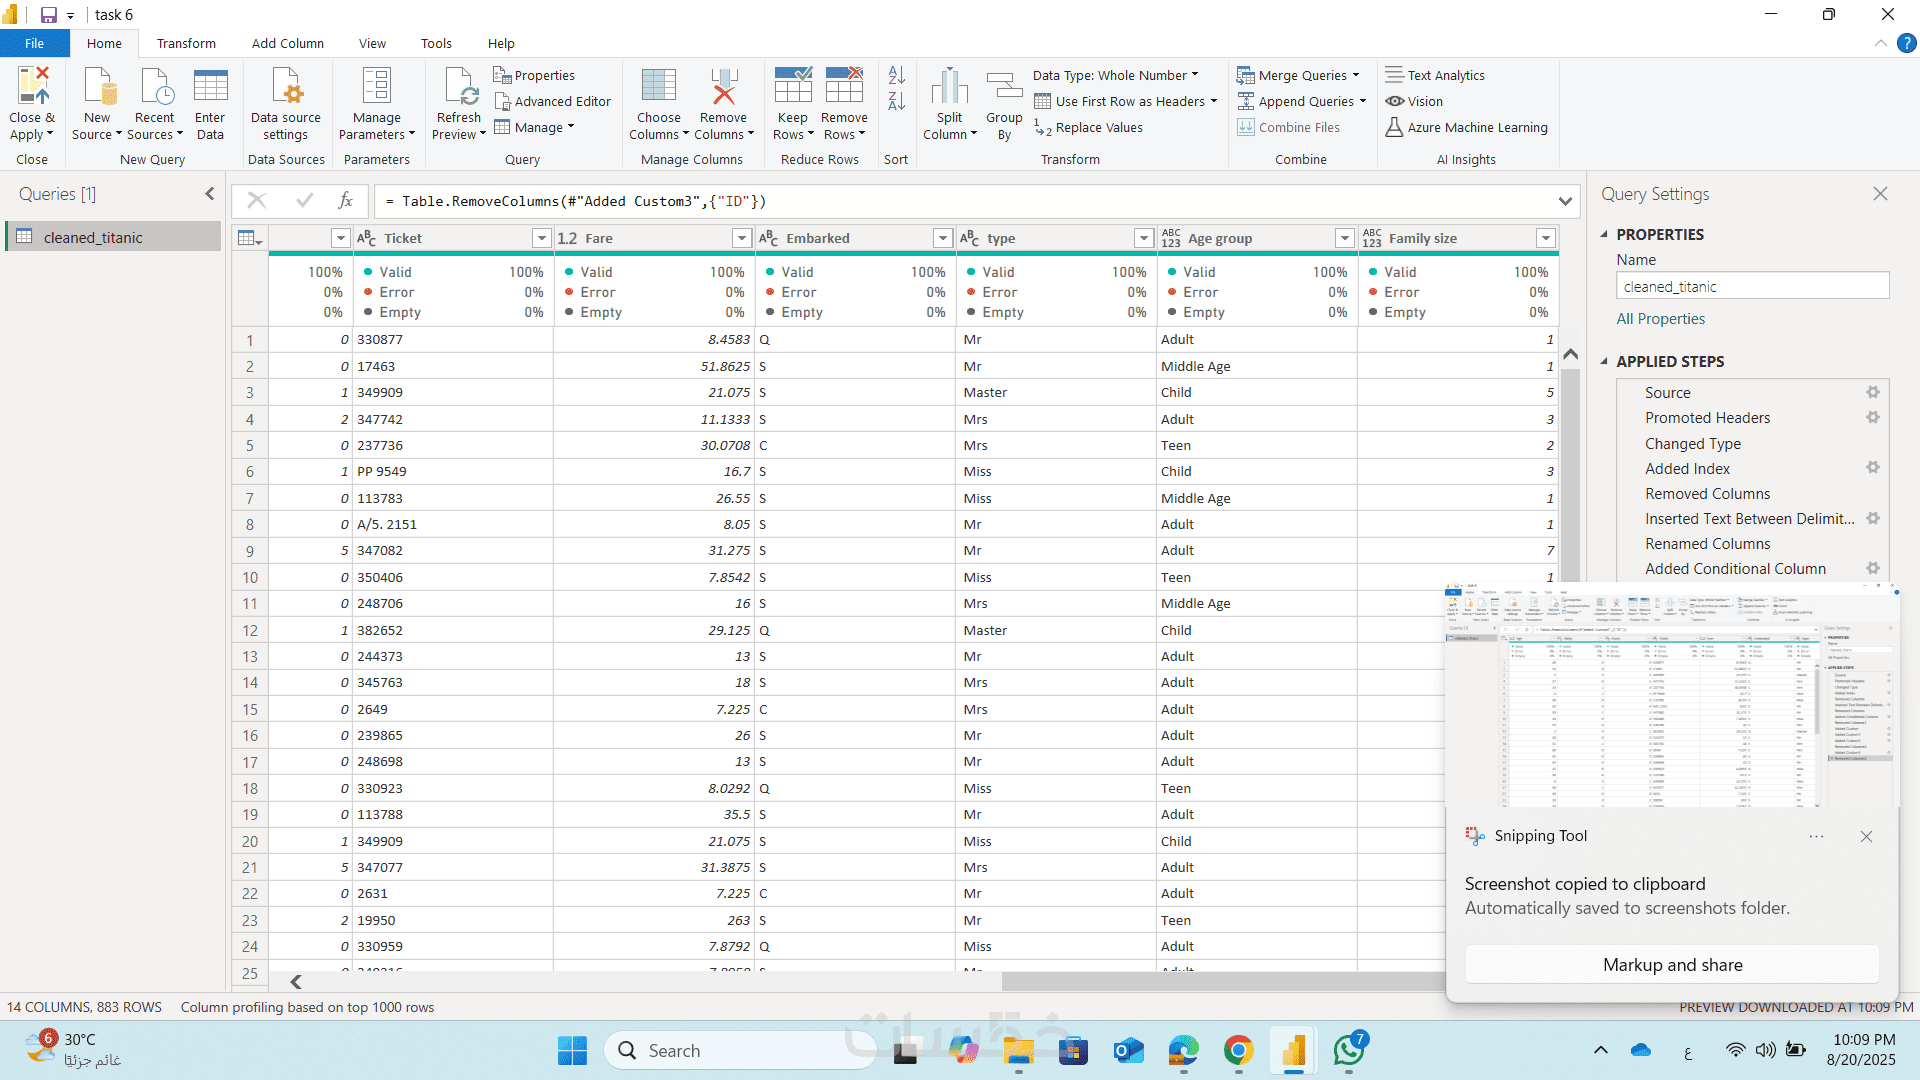Open the Embarked column filter dropdown
Screen dimensions: 1920x1080
click(x=942, y=238)
